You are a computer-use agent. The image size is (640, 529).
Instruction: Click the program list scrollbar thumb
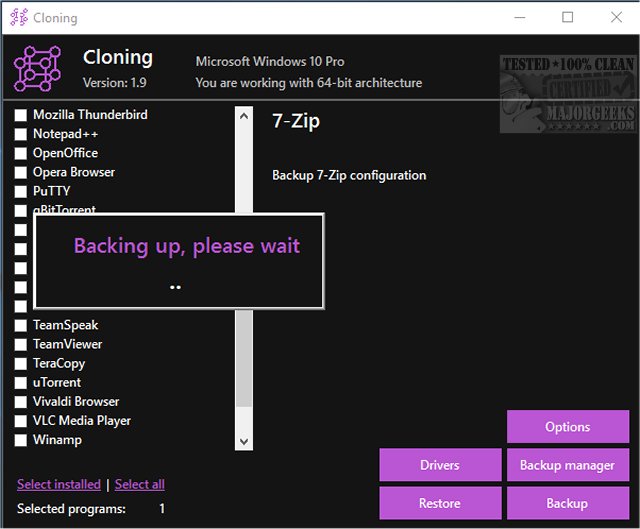click(x=244, y=358)
